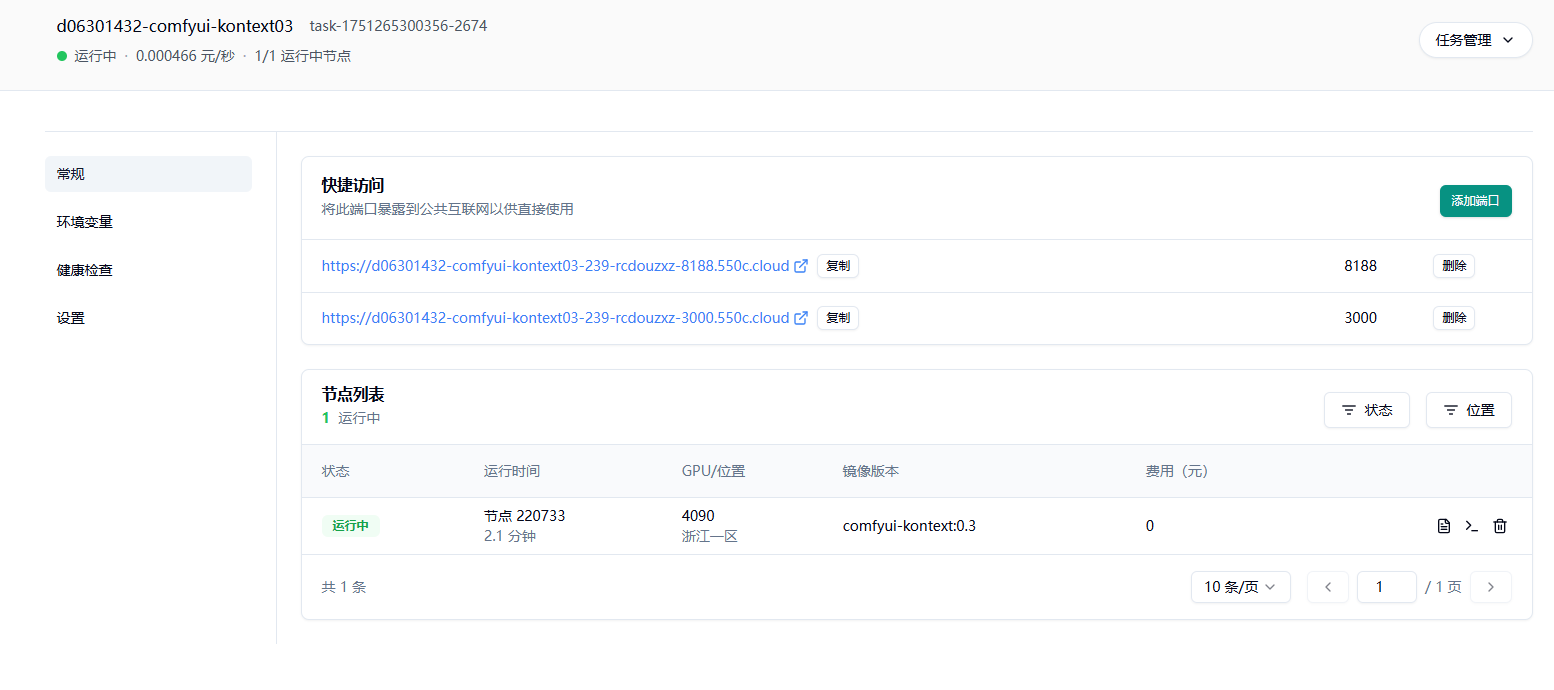Go to next page arrow
The height and width of the screenshot is (690, 1554).
[x=1490, y=587]
